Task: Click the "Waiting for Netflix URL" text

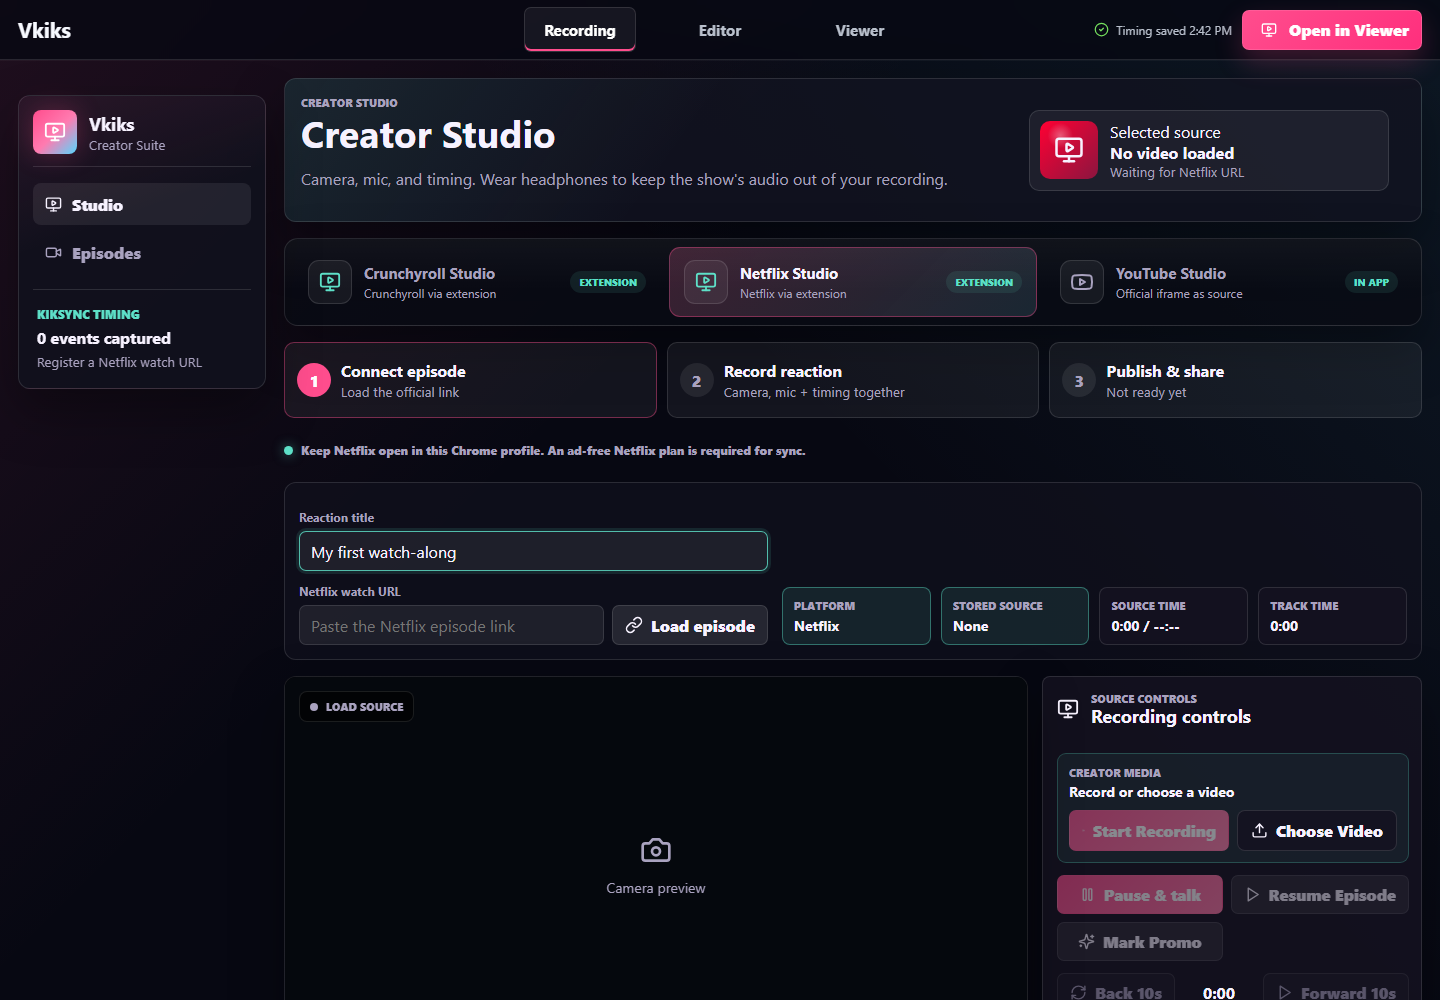Action: (x=1177, y=172)
